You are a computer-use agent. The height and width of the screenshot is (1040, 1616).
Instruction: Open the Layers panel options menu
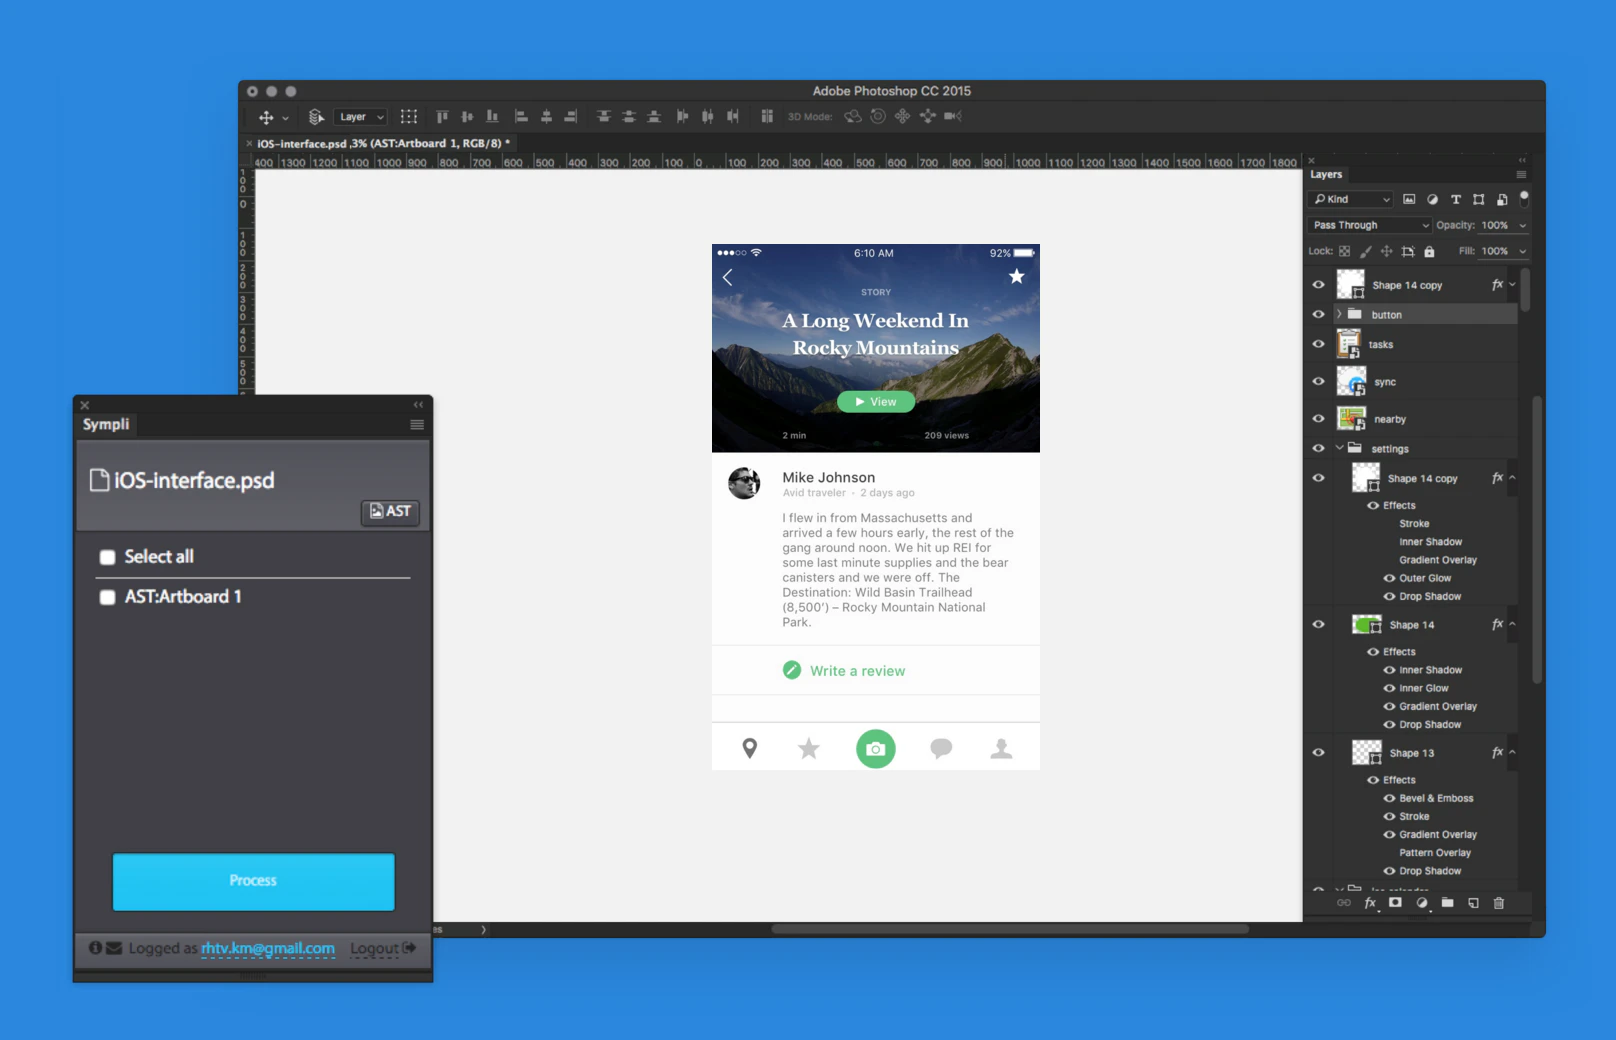(x=1521, y=174)
